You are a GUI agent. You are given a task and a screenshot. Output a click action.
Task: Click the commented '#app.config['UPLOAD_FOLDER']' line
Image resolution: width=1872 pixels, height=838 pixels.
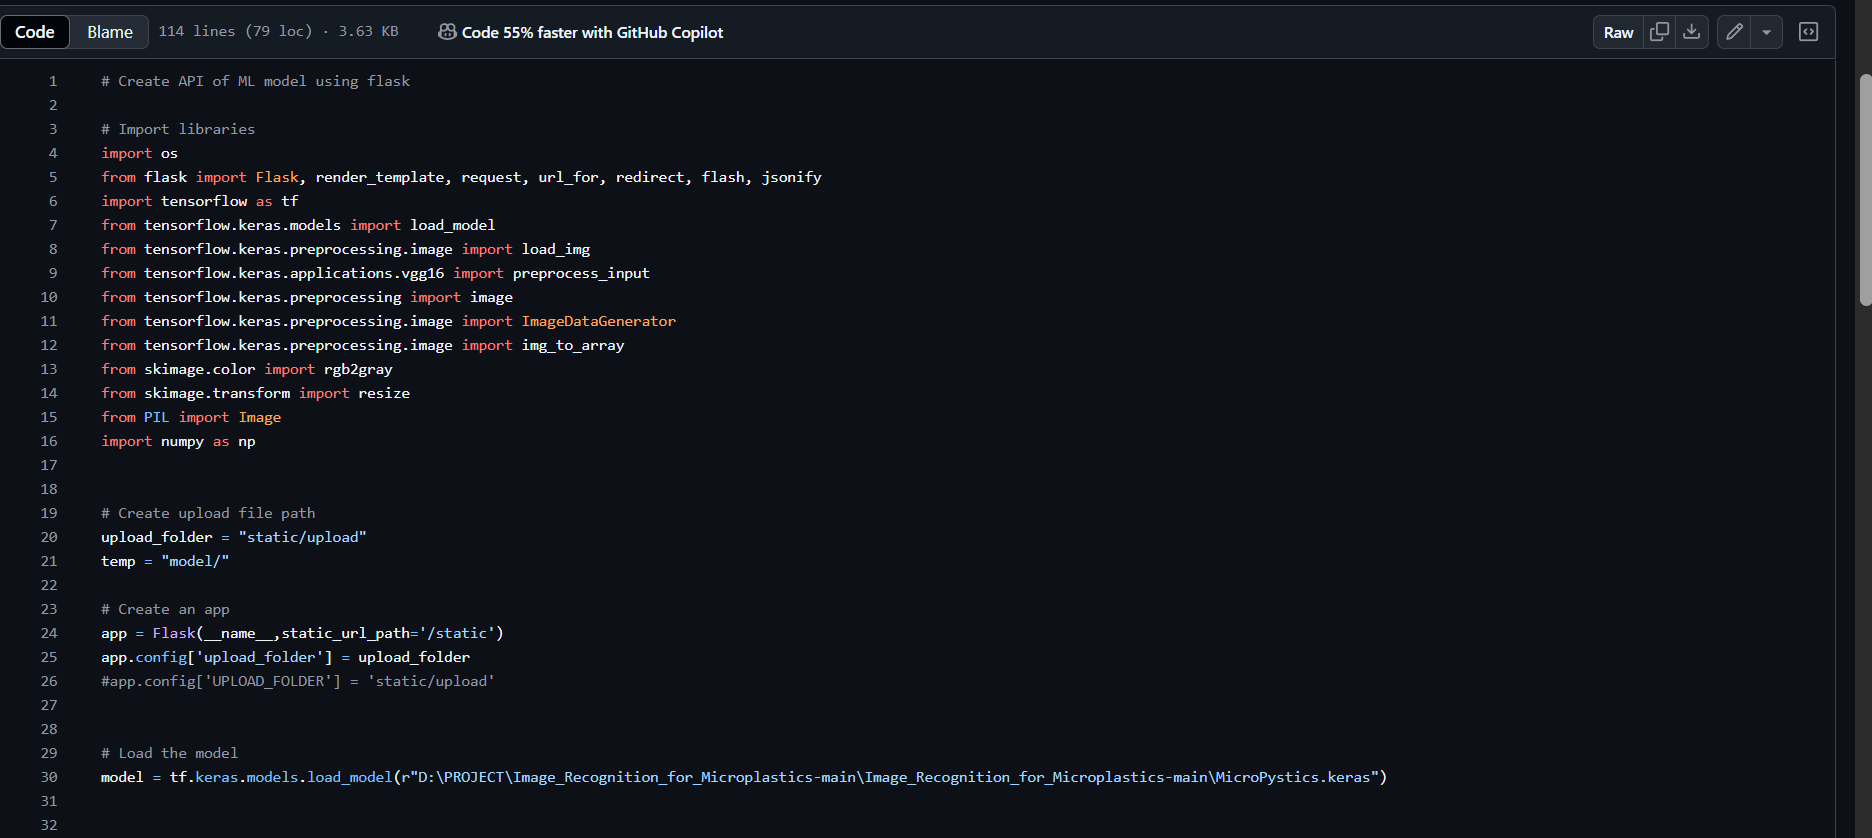[298, 681]
